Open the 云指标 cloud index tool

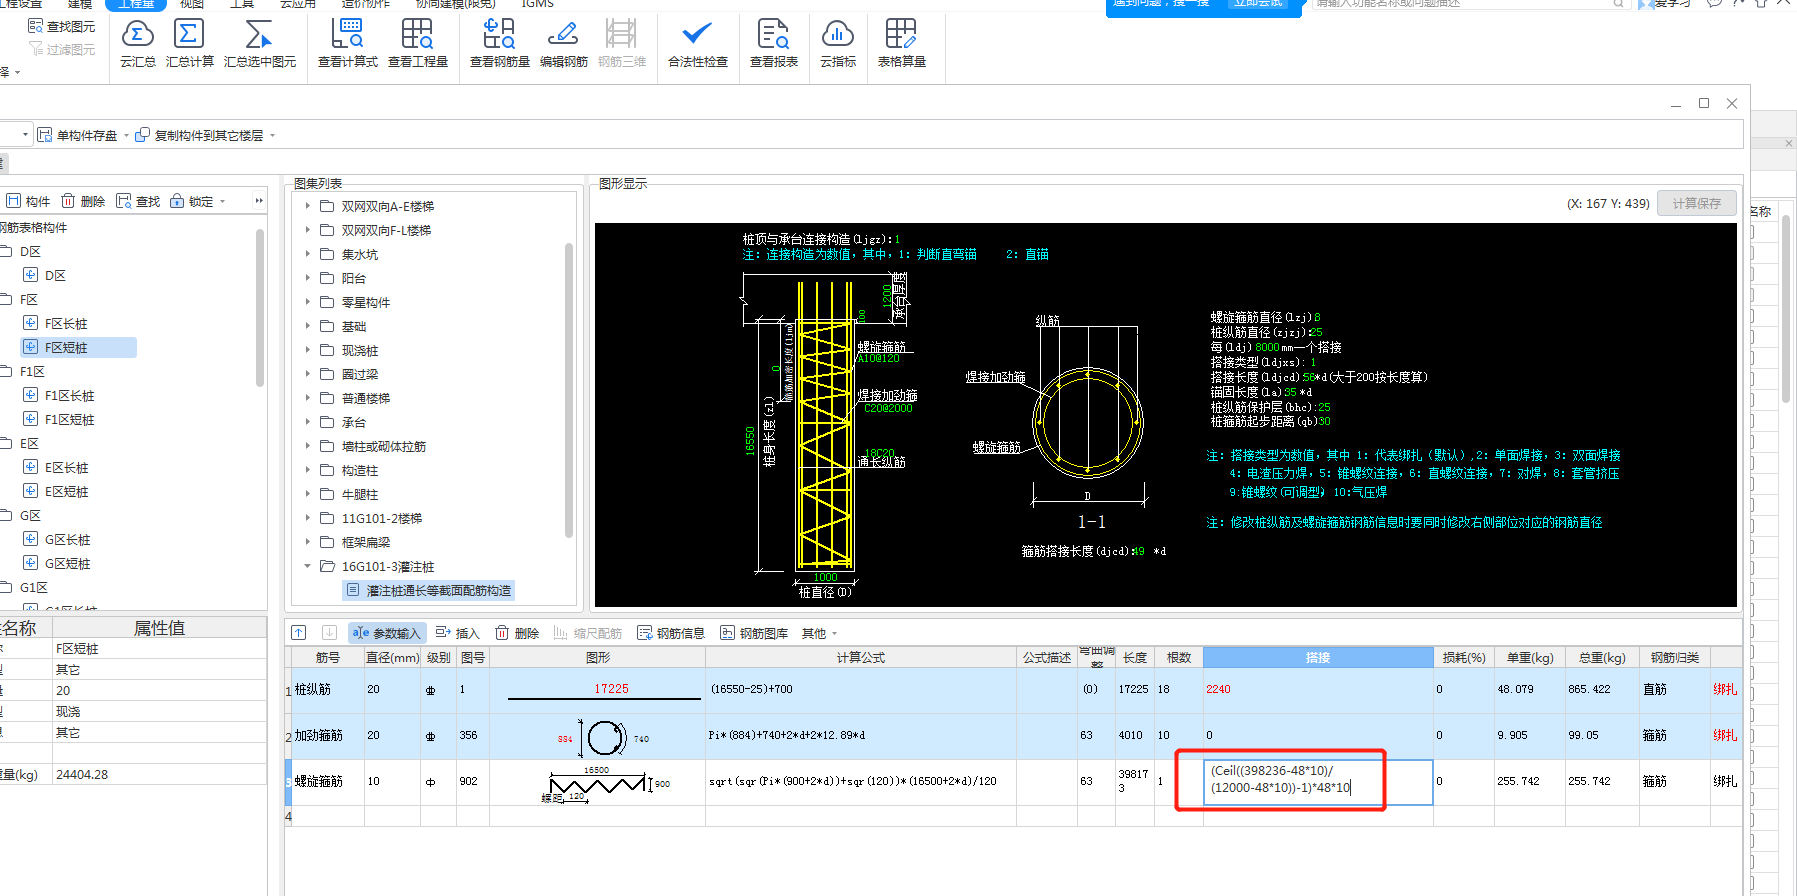[838, 44]
